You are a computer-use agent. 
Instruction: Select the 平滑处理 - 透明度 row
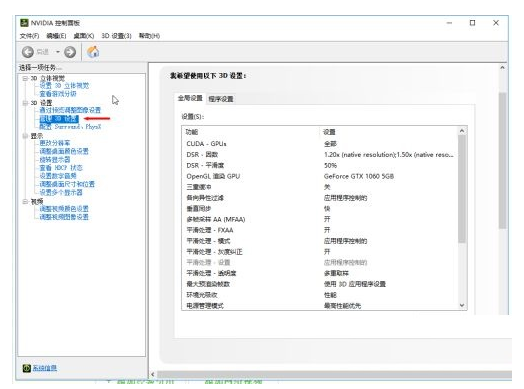(319, 273)
